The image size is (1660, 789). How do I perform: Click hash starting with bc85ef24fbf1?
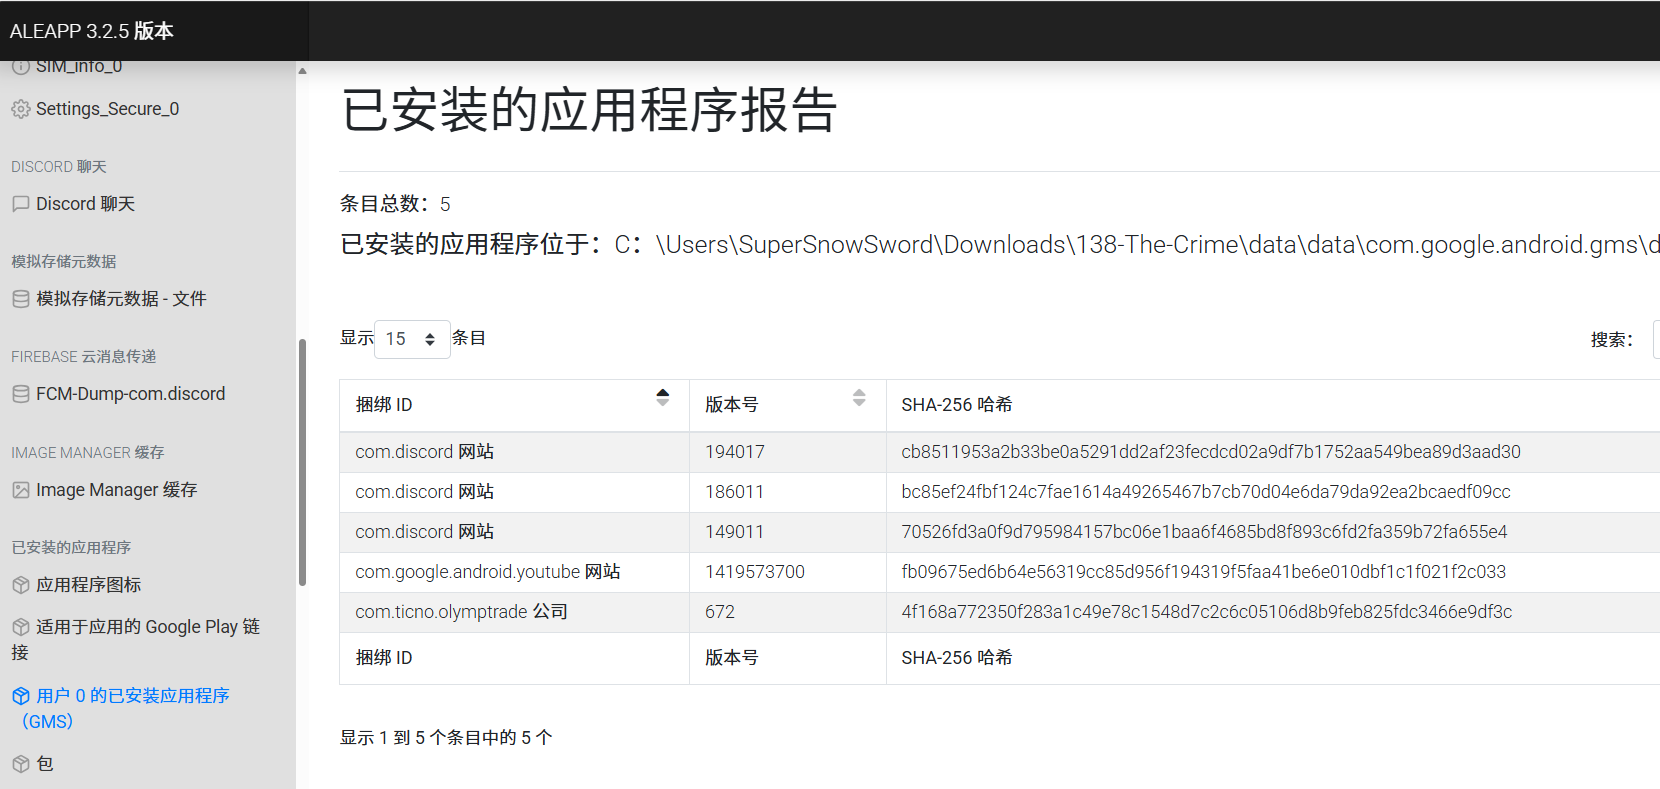click(x=1206, y=492)
